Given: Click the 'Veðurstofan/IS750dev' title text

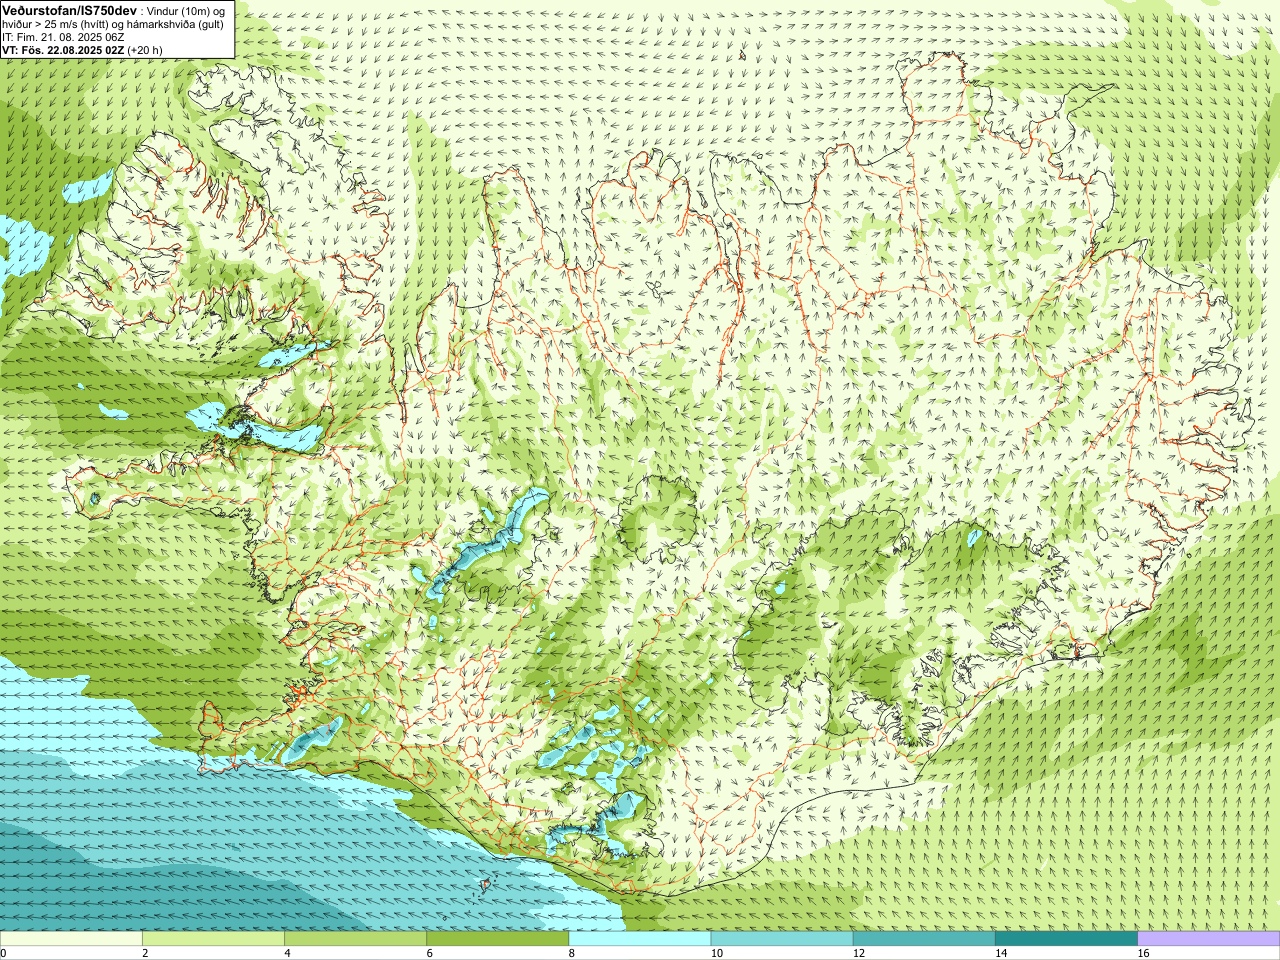Looking at the screenshot, I should click(x=69, y=9).
